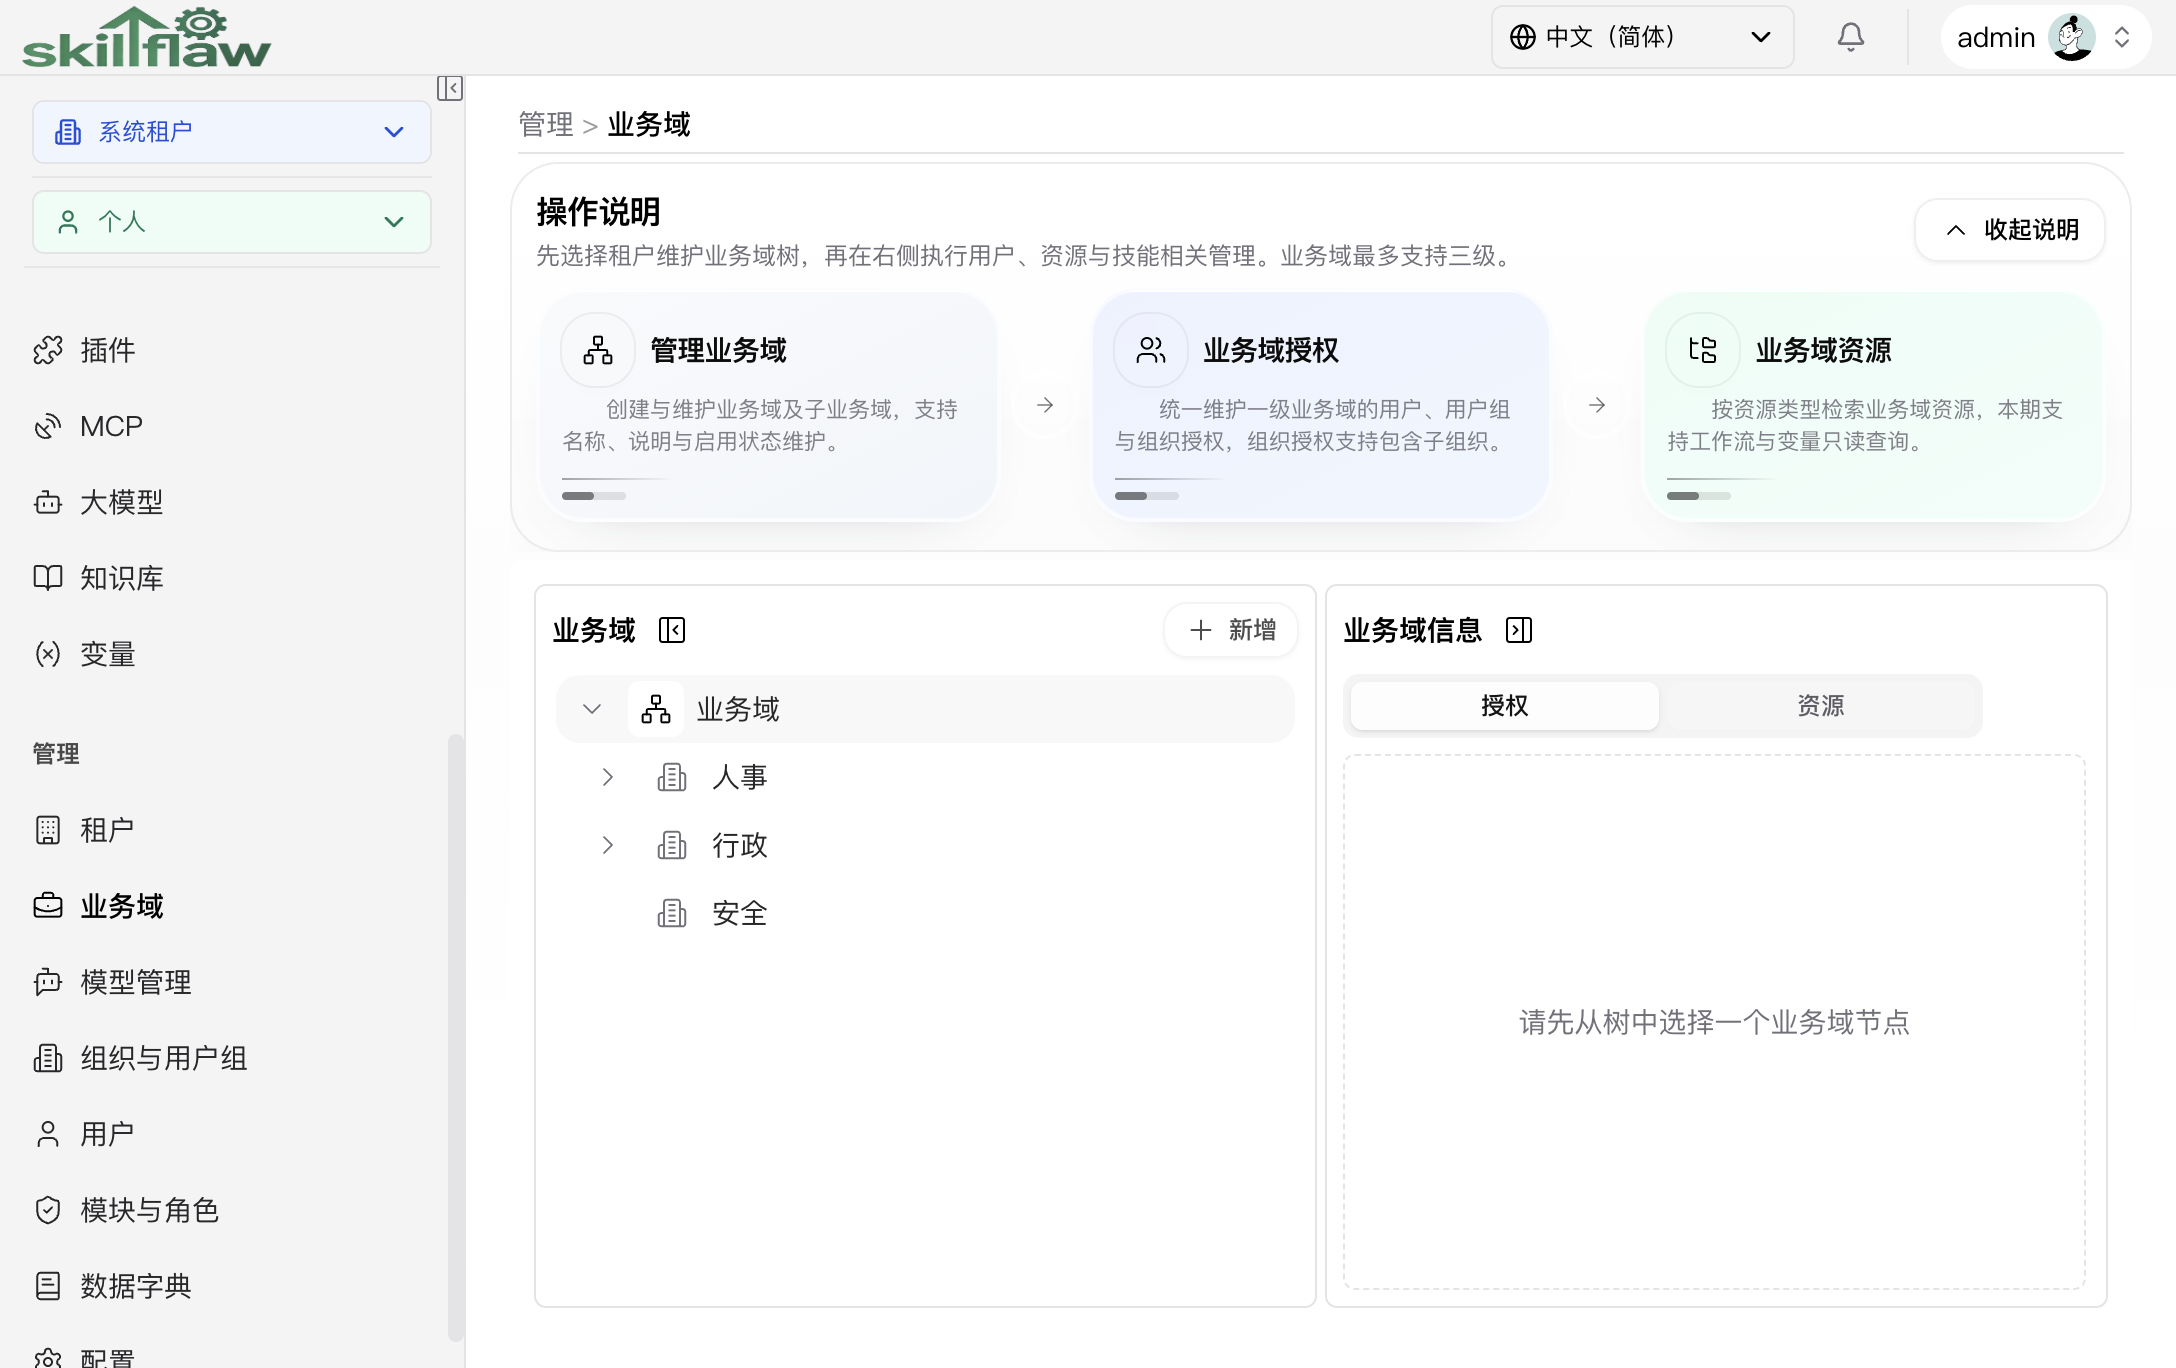Viewport: 2176px width, 1368px height.
Task: Expand the 人事 tree node
Action: pos(608,777)
